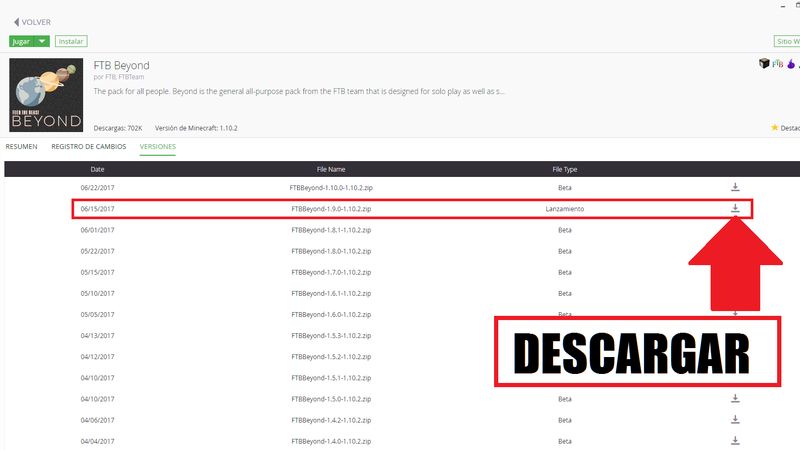Download the 04/04/2017 FTBBeyond-1.4.0 file
This screenshot has width=800, height=450.
click(735, 440)
